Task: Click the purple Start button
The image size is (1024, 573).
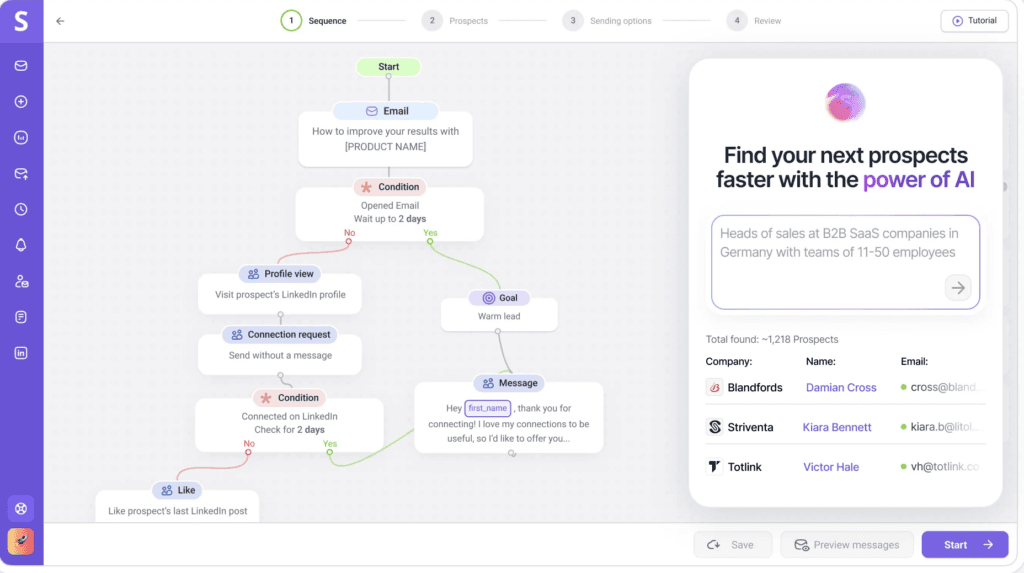Action: (x=965, y=545)
